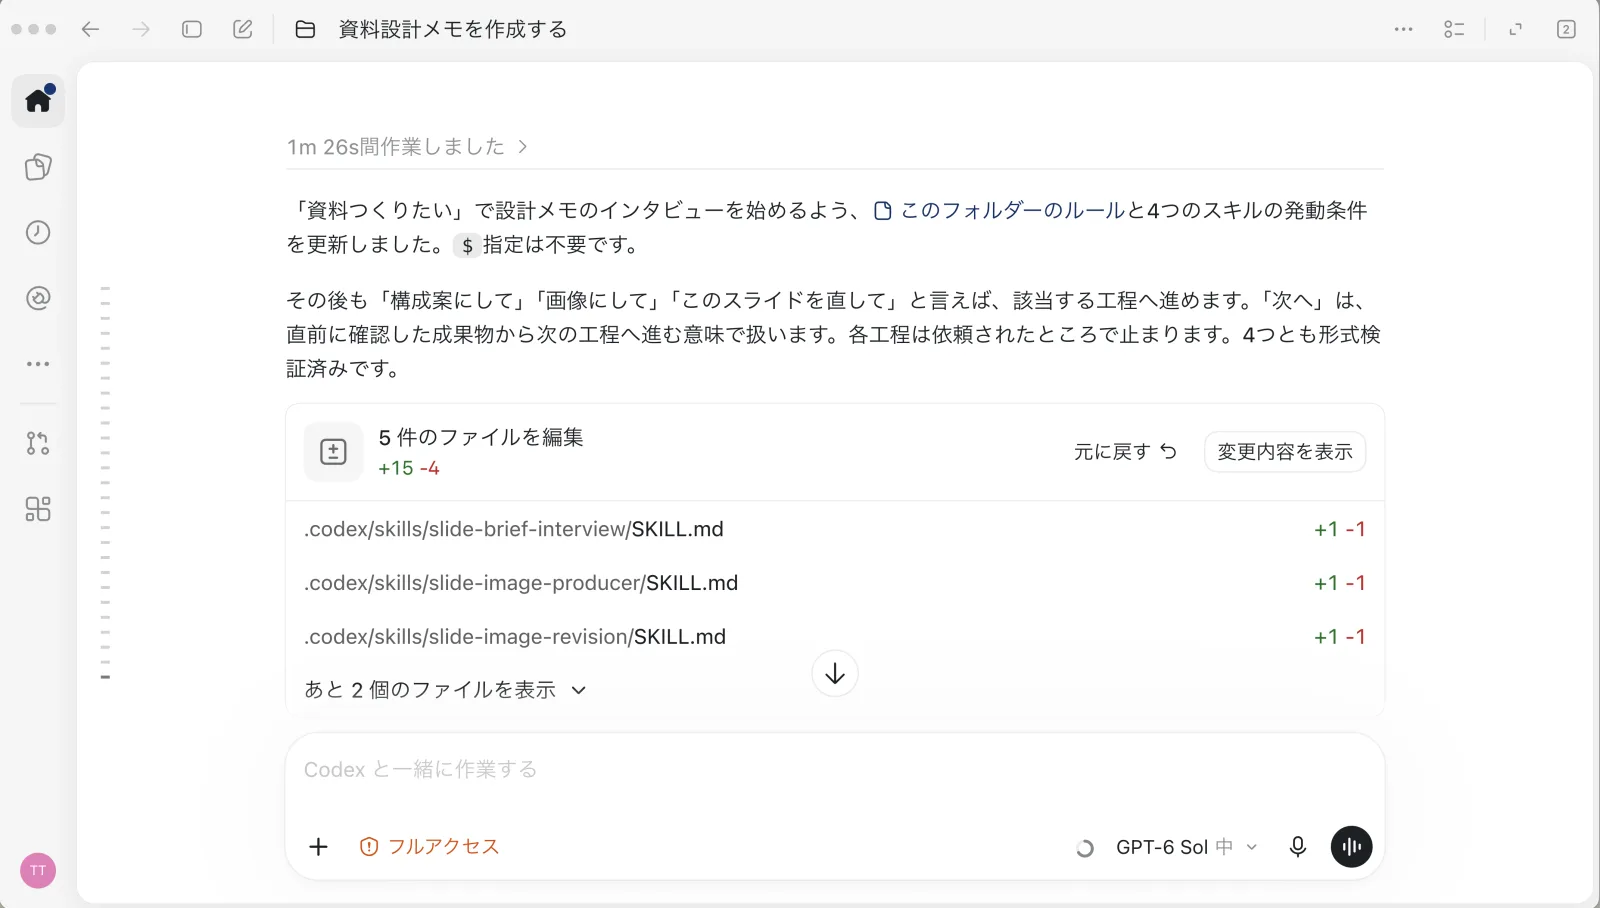Open the circular at-sign sidebar icon
This screenshot has height=908, width=1600.
pyautogui.click(x=38, y=298)
